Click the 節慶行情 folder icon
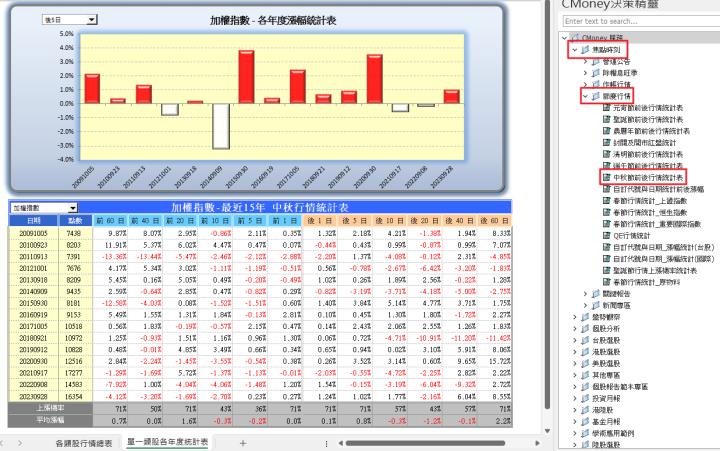Image resolution: width=720 pixels, height=451 pixels. point(596,96)
